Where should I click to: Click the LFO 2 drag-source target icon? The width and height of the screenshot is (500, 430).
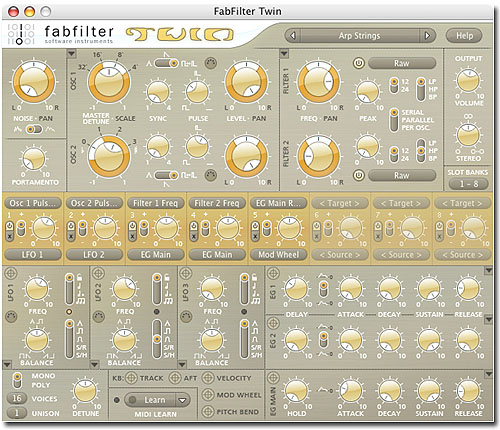(x=98, y=273)
